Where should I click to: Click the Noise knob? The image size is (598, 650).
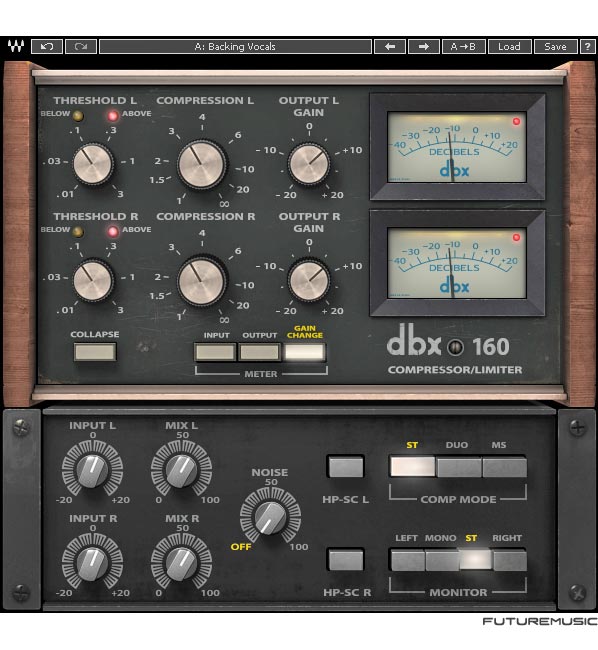tap(270, 518)
